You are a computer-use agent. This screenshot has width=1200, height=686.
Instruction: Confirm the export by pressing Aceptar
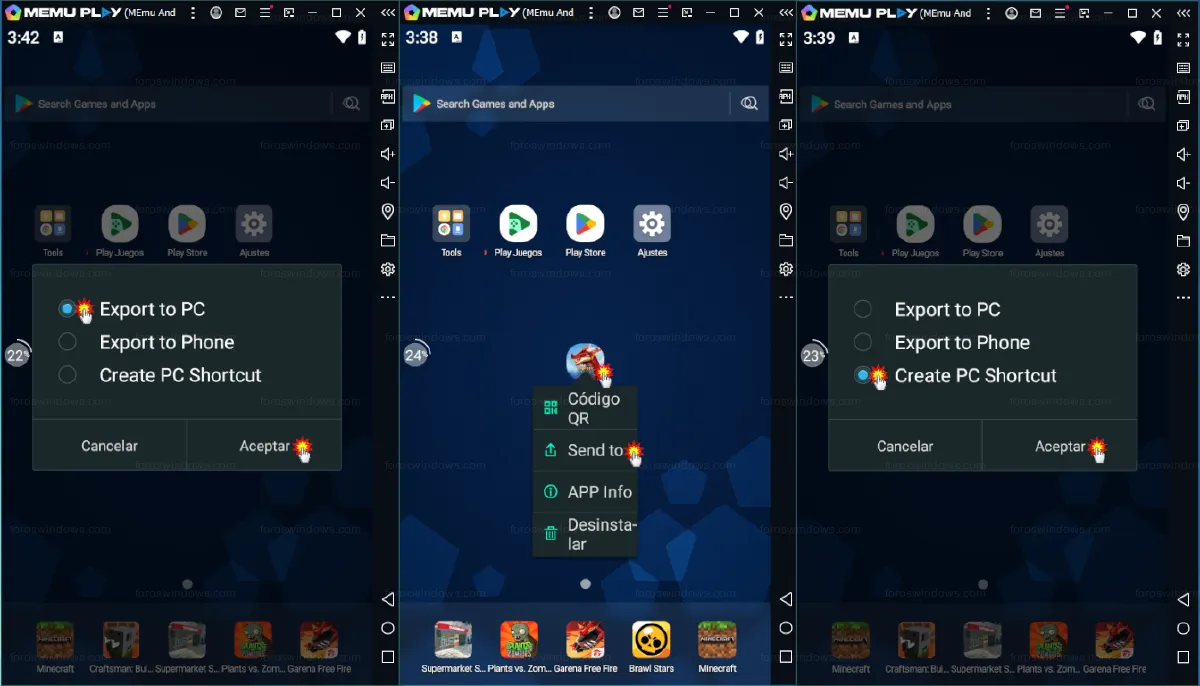click(263, 445)
